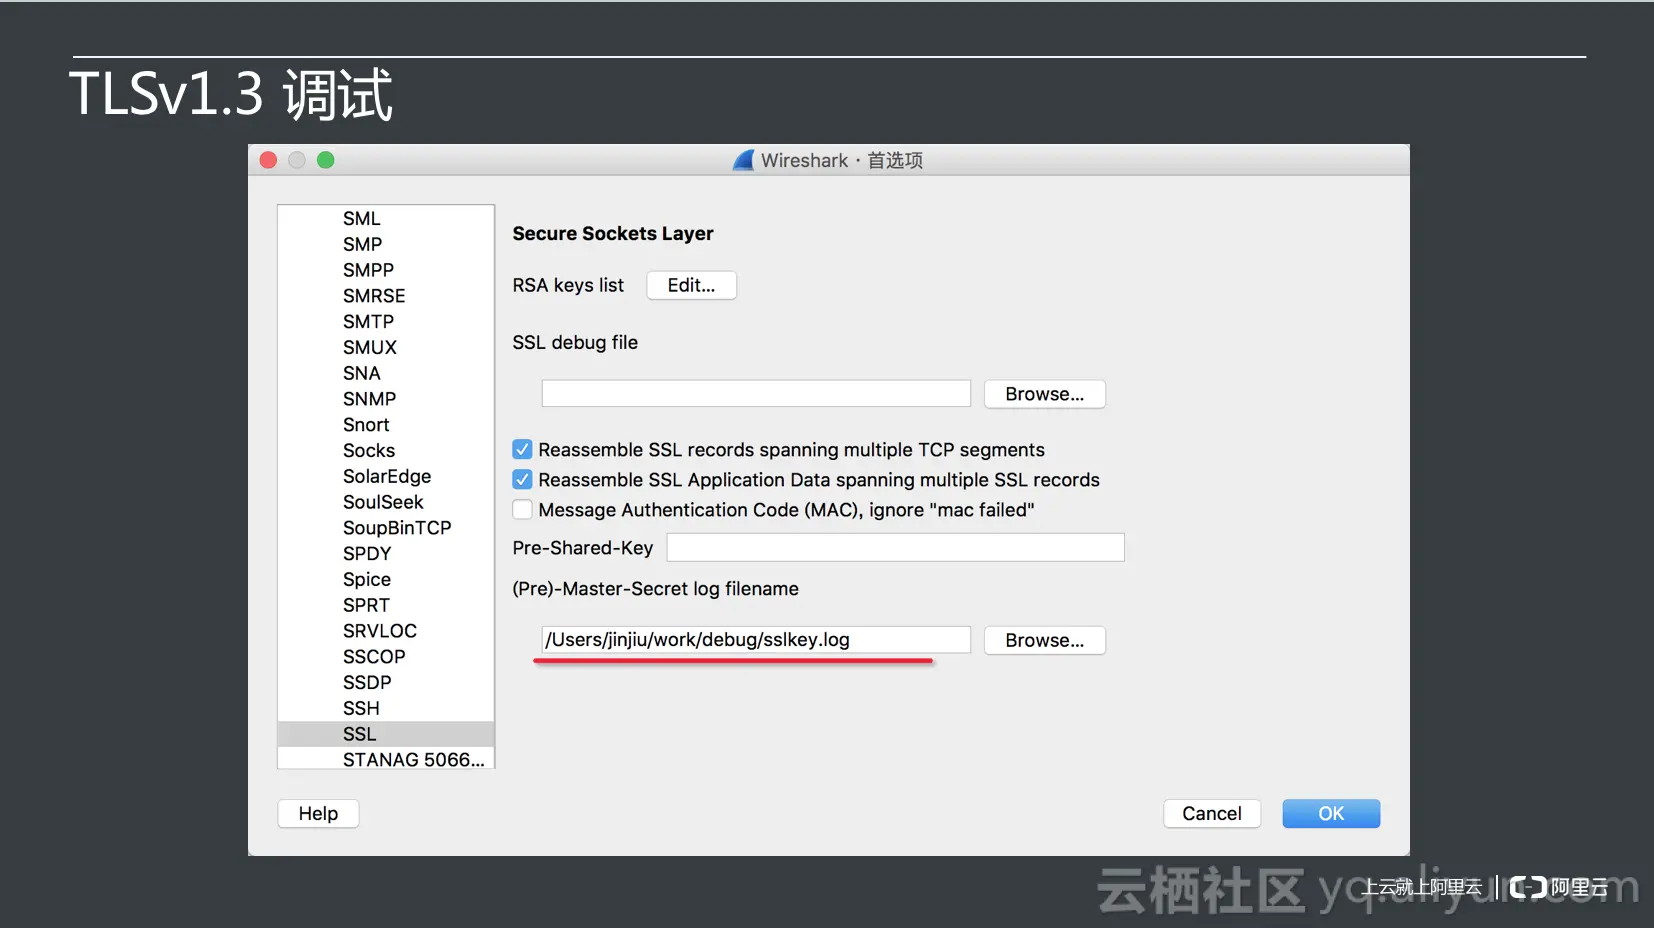Choose SSCOP protocol entry
1654x928 pixels.
[386, 657]
